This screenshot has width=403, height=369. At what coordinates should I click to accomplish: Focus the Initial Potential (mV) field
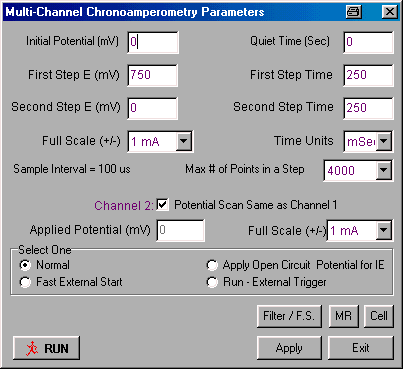tap(153, 42)
